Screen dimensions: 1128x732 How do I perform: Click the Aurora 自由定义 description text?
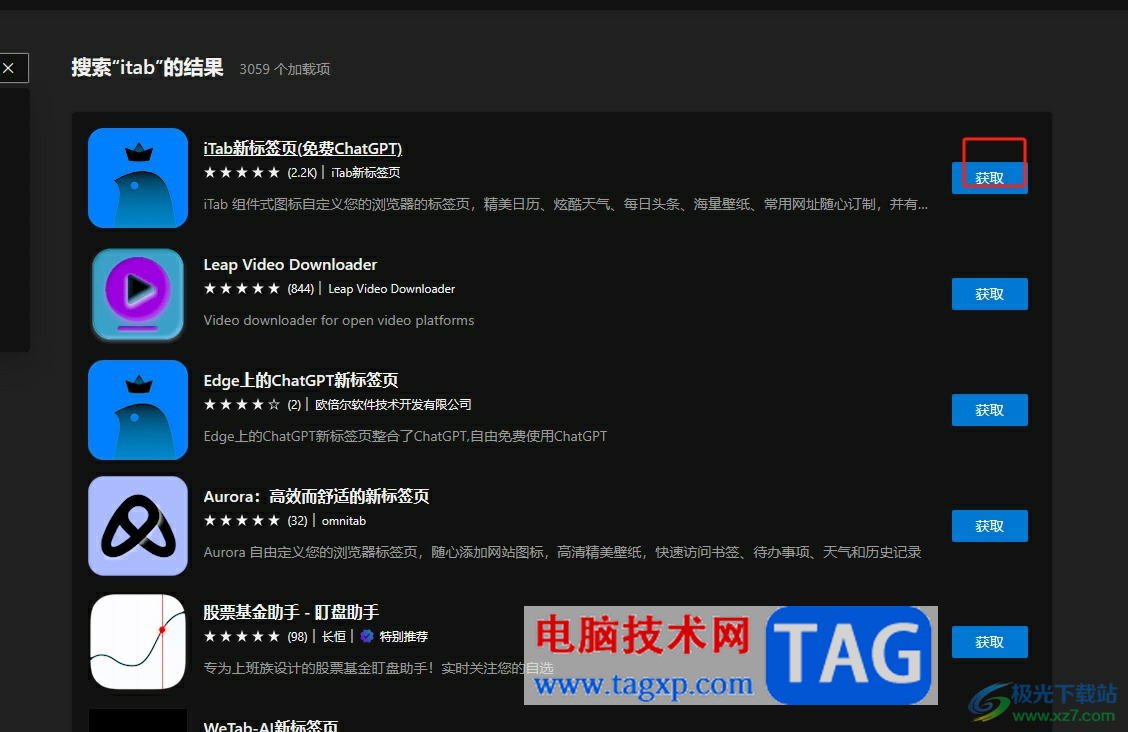562,552
